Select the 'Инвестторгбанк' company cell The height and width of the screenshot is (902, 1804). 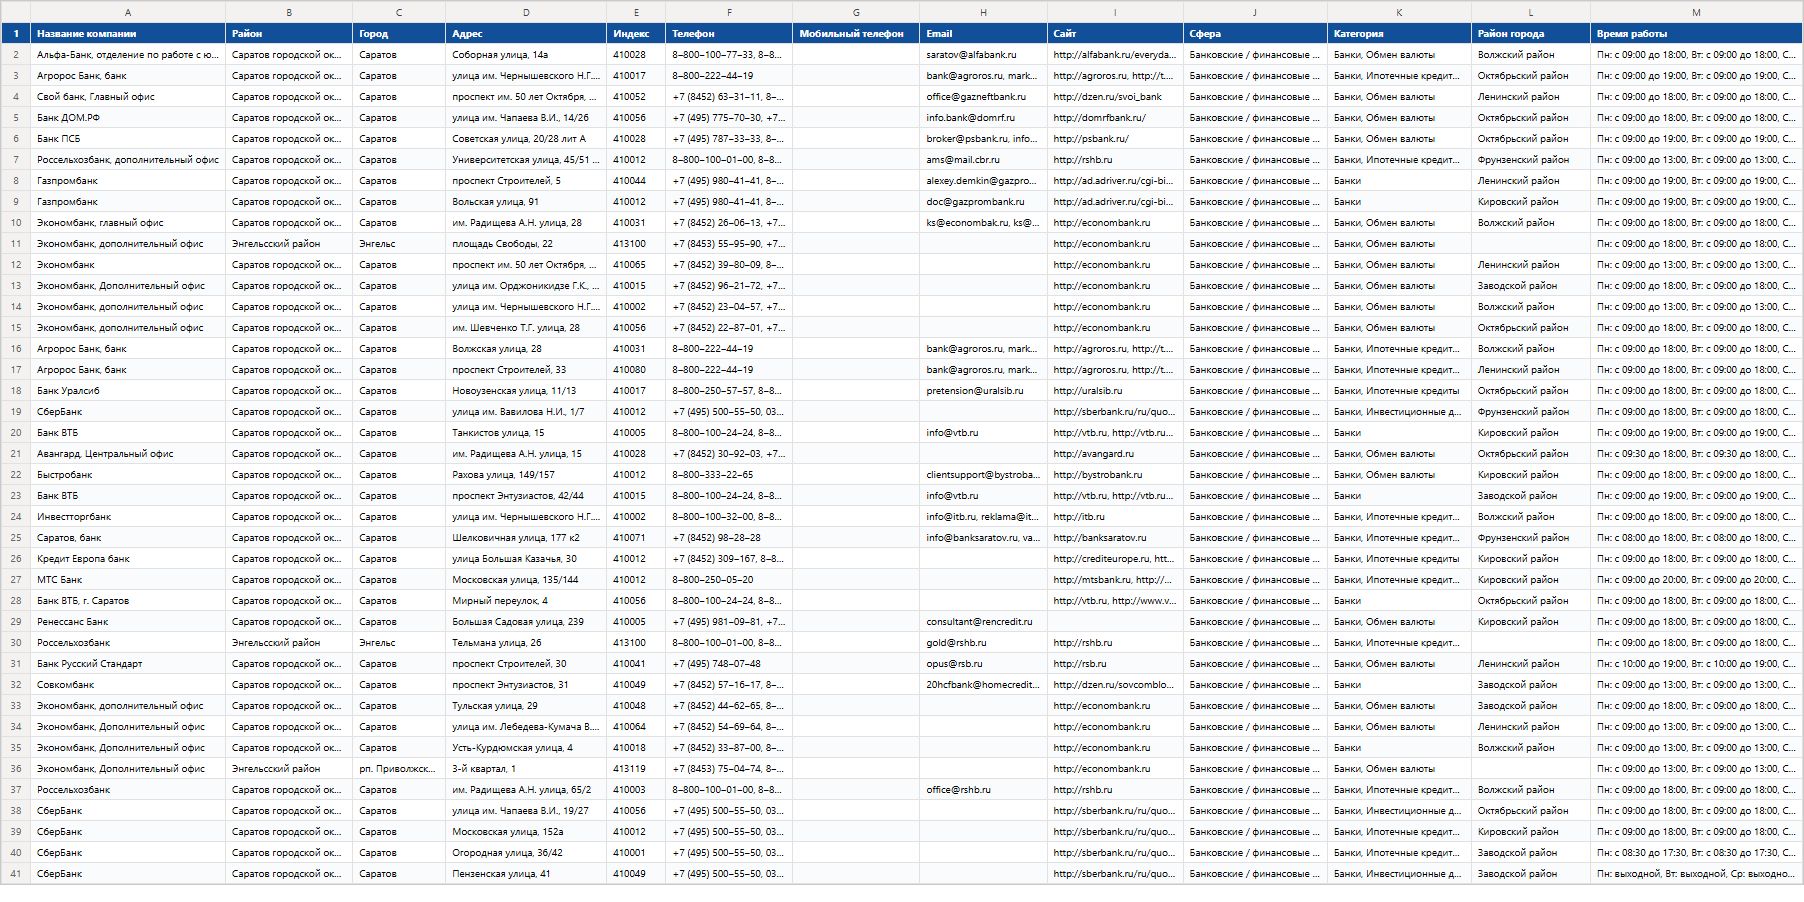128,517
